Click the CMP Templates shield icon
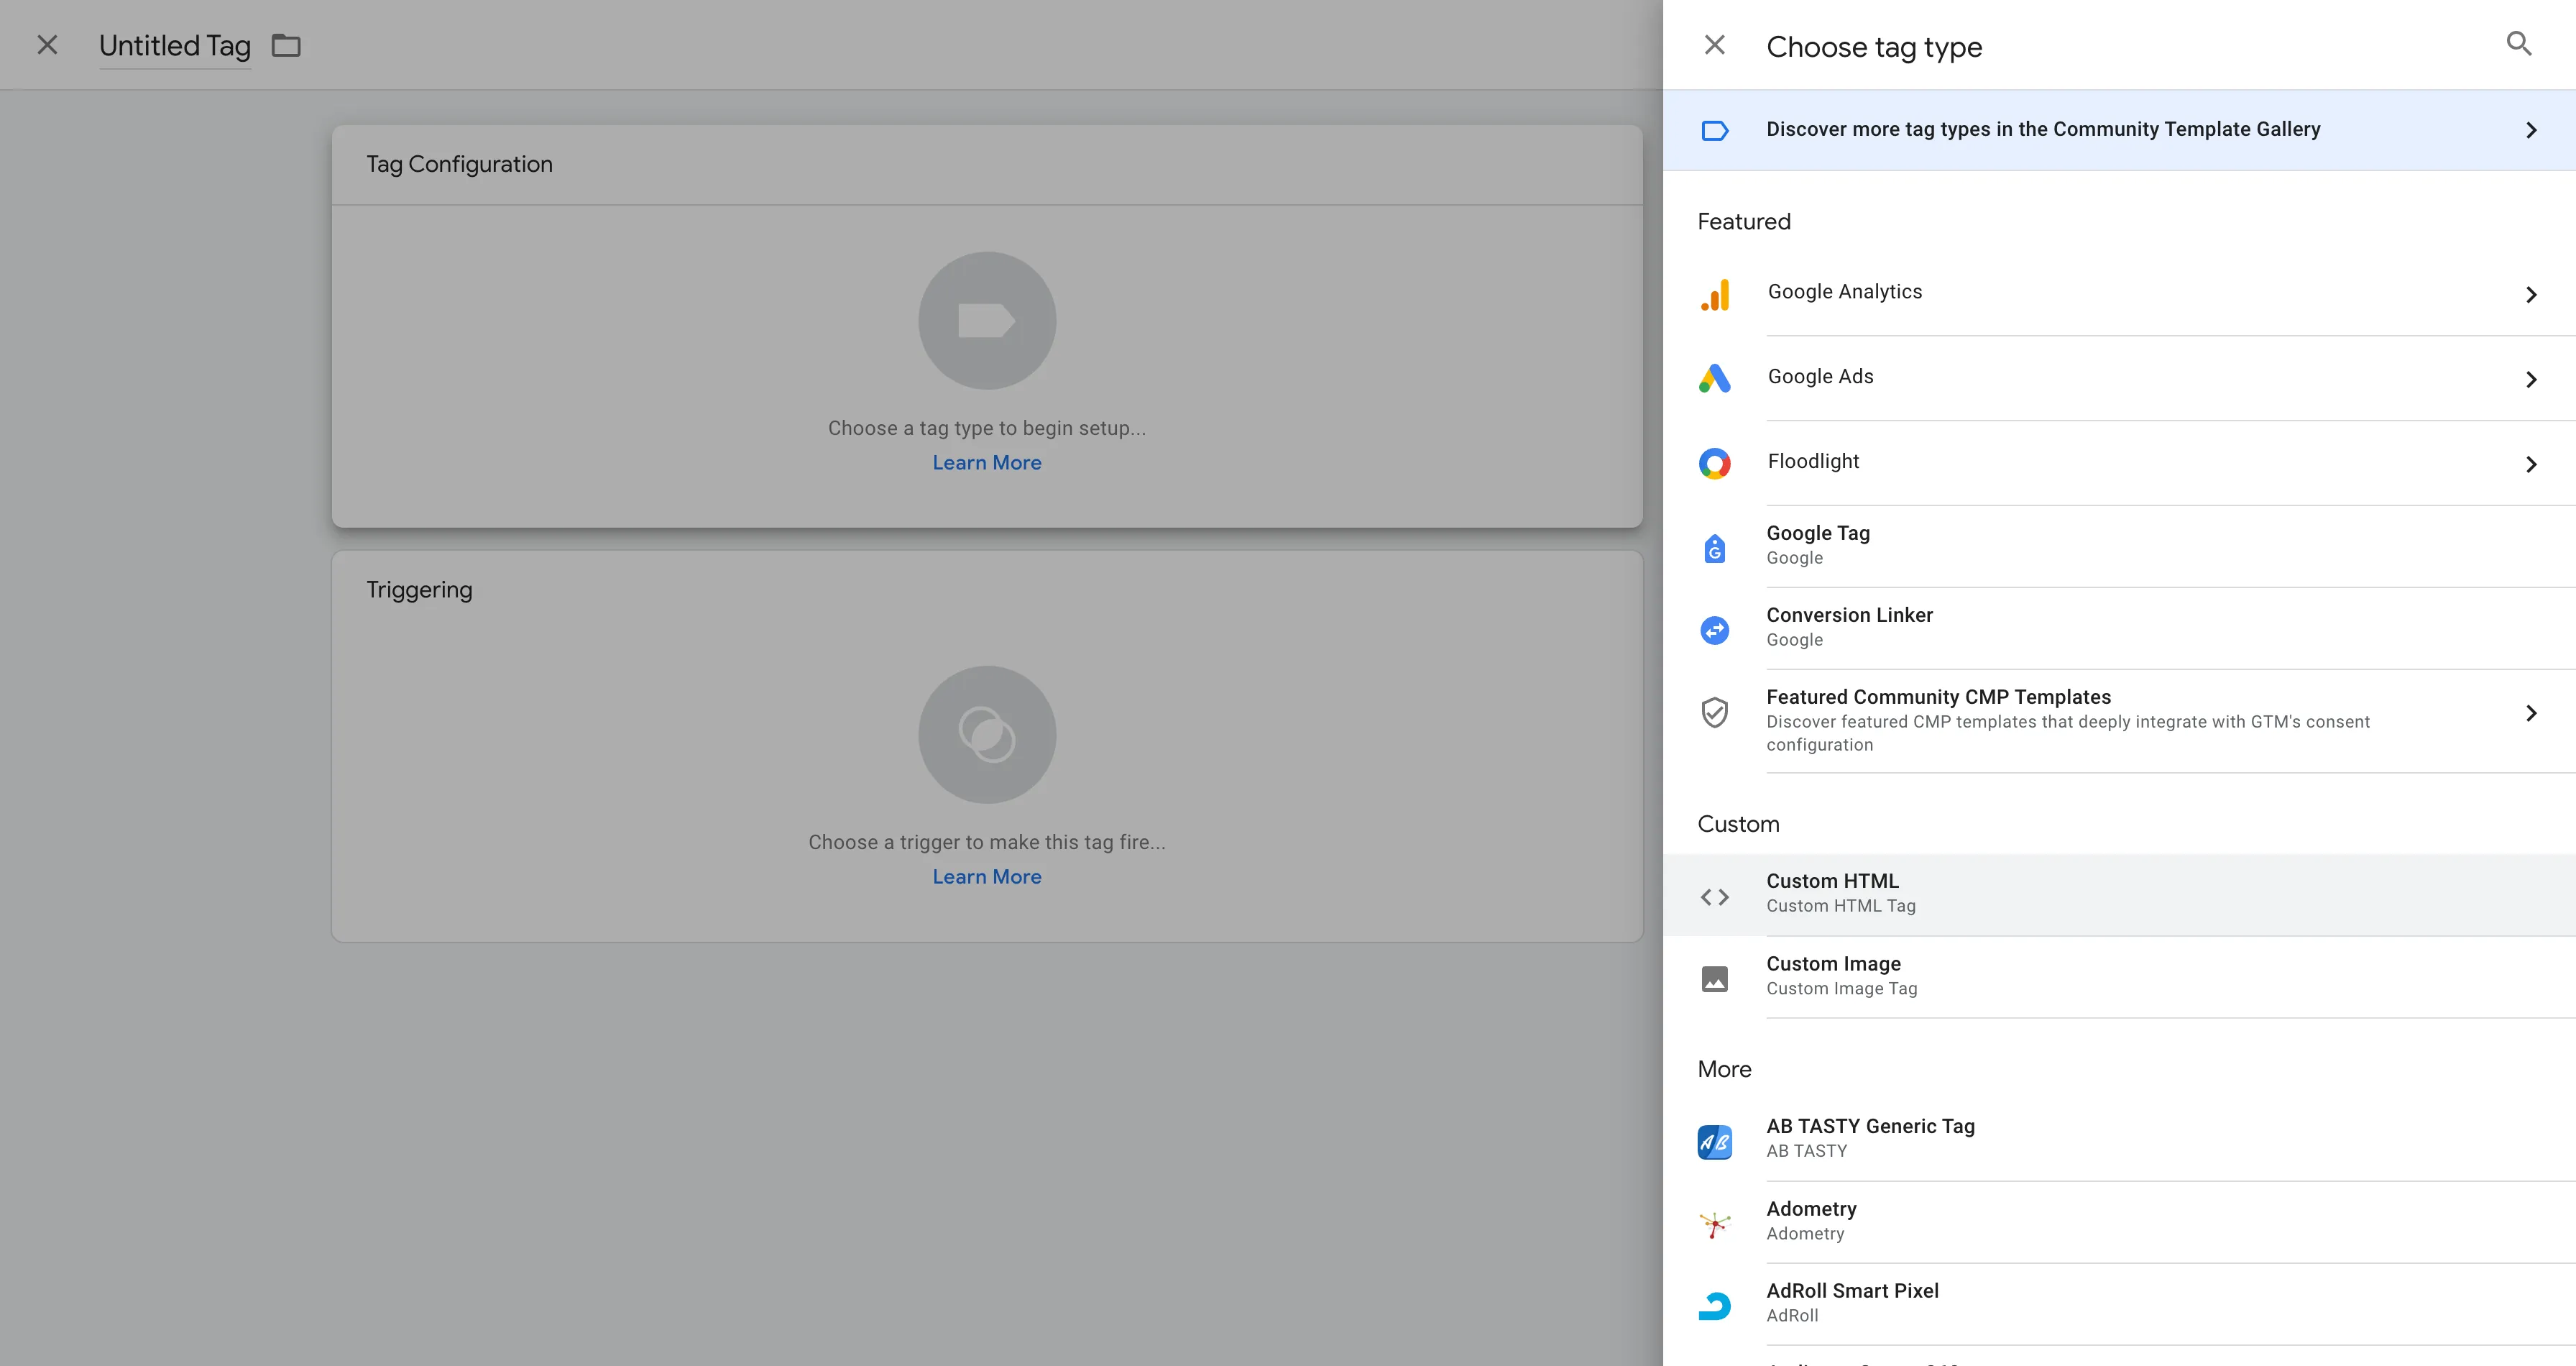The image size is (2576, 1366). pos(1715,712)
